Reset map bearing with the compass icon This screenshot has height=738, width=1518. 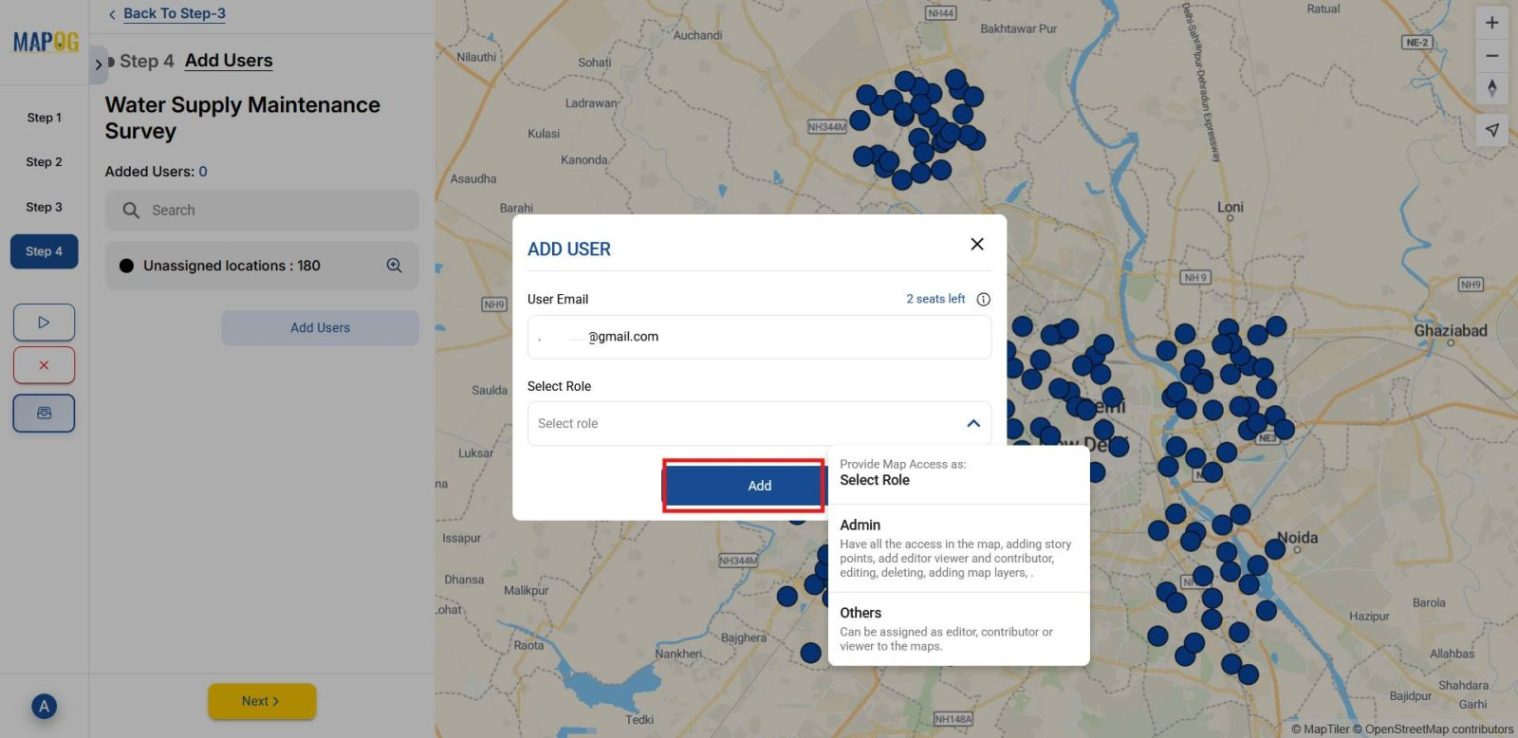pos(1491,88)
